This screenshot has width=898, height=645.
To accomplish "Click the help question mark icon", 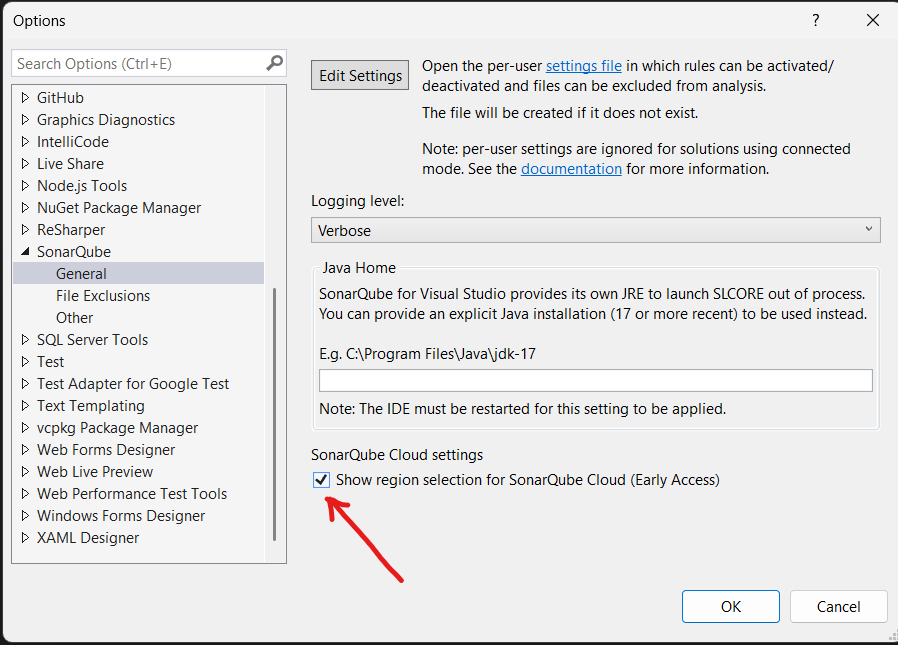I will point(816,20).
